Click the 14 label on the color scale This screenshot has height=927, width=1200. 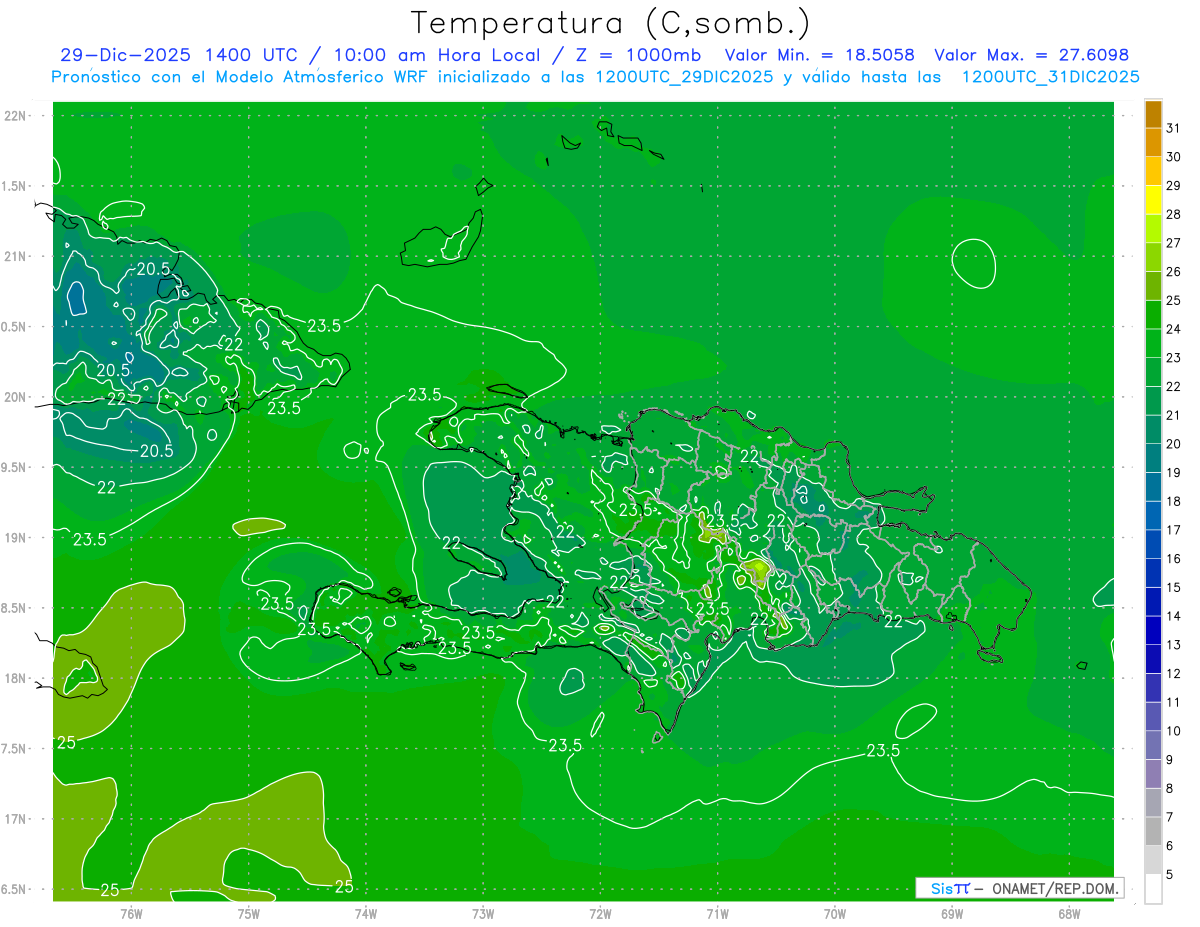1174,616
